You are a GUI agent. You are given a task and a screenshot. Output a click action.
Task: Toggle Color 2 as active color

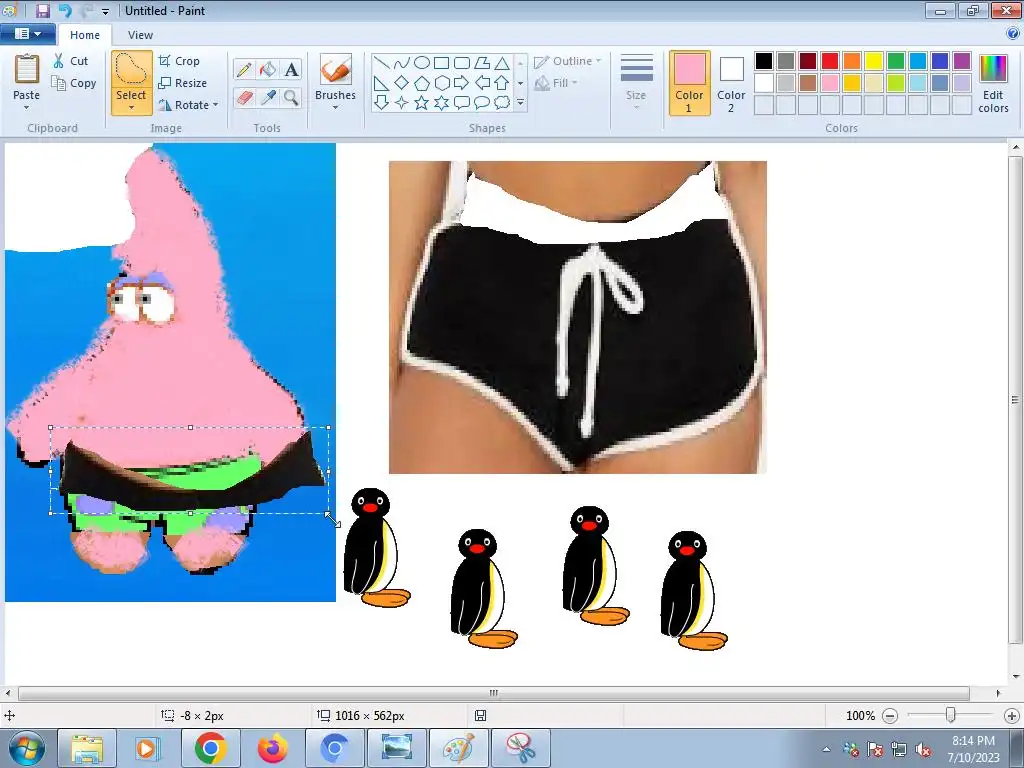[x=731, y=83]
